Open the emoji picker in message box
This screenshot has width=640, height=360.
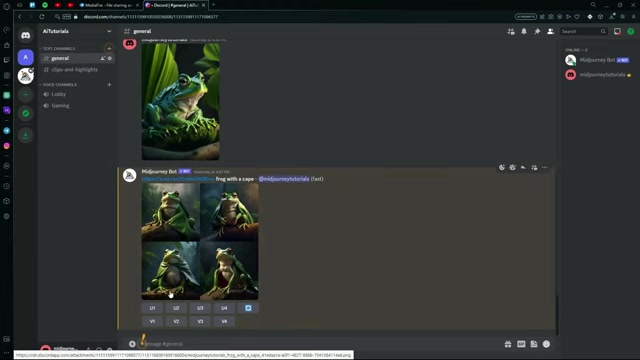click(547, 344)
